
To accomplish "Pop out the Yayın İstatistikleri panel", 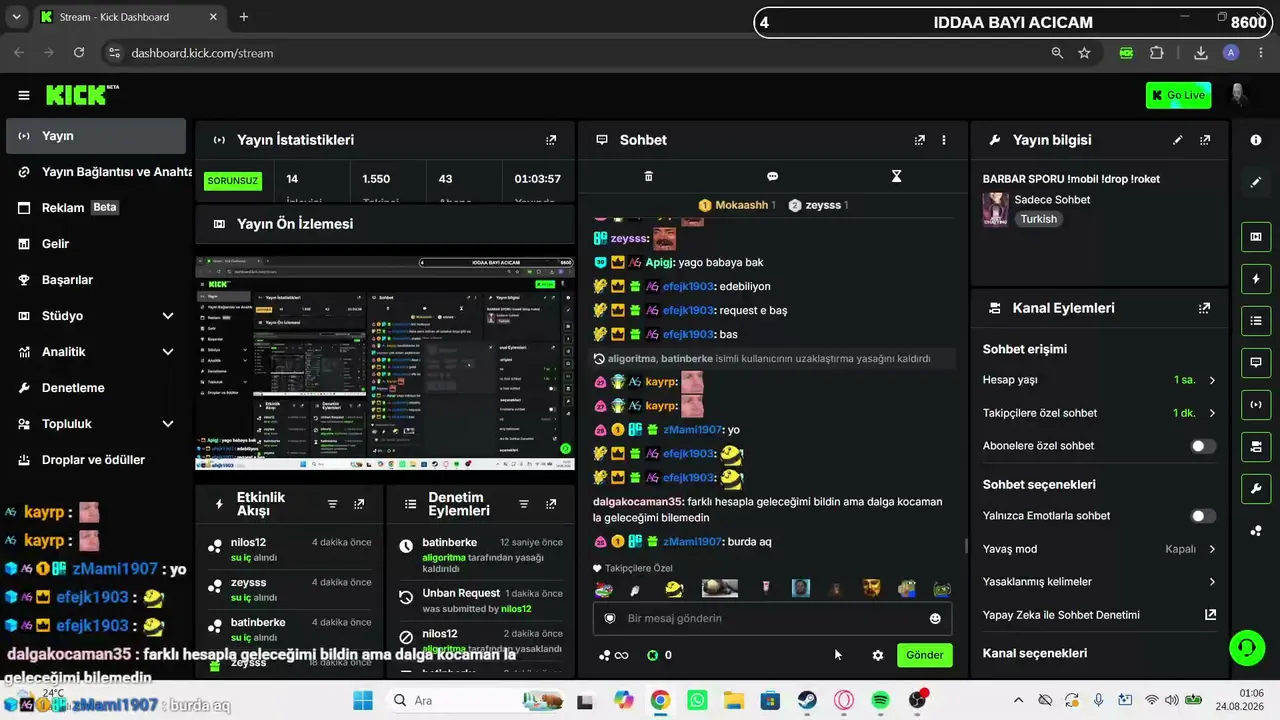I will (551, 140).
